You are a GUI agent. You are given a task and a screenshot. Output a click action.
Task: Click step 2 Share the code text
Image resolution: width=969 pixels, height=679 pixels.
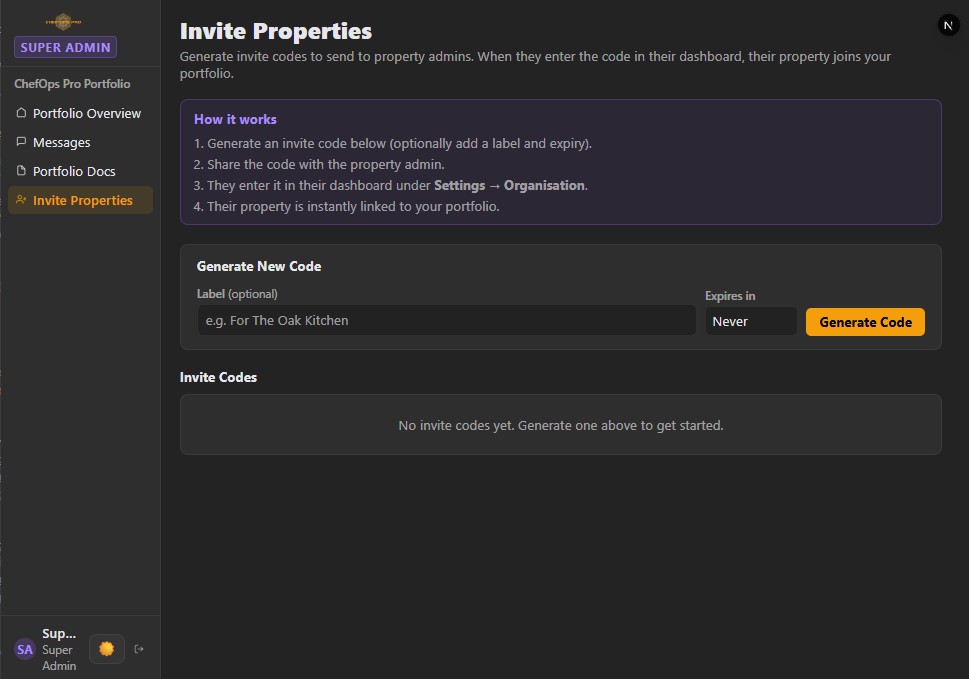click(x=319, y=164)
